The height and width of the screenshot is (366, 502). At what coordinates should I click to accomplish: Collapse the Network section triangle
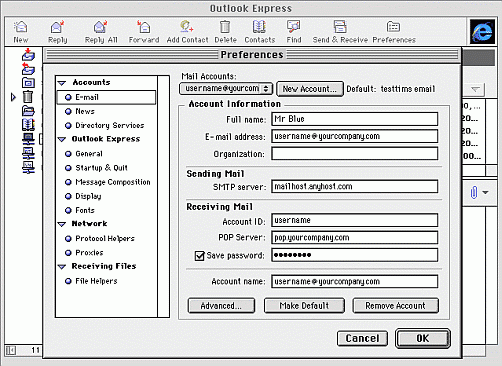pyautogui.click(x=62, y=224)
